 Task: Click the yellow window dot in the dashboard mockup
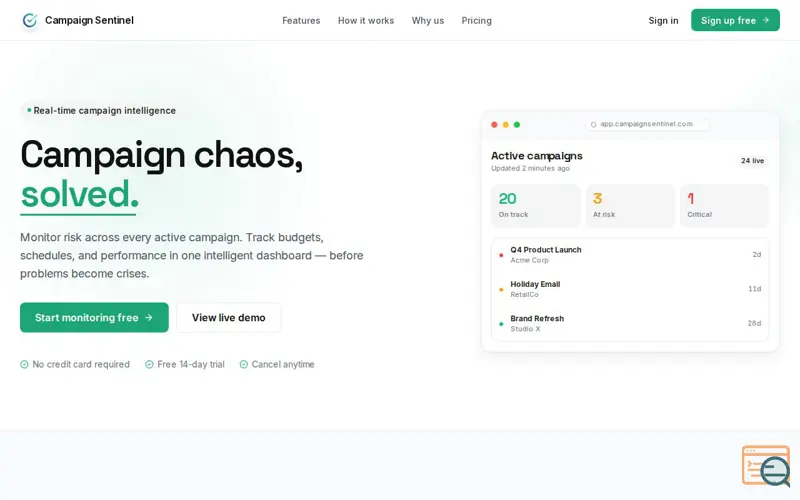pos(505,124)
